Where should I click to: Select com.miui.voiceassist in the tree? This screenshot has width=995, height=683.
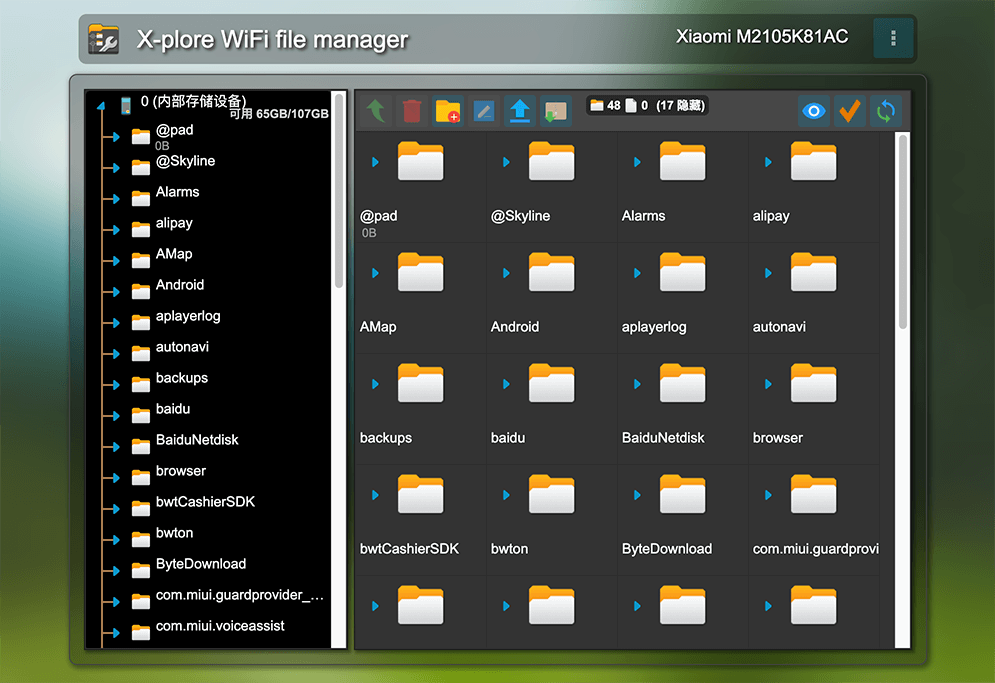(220, 627)
